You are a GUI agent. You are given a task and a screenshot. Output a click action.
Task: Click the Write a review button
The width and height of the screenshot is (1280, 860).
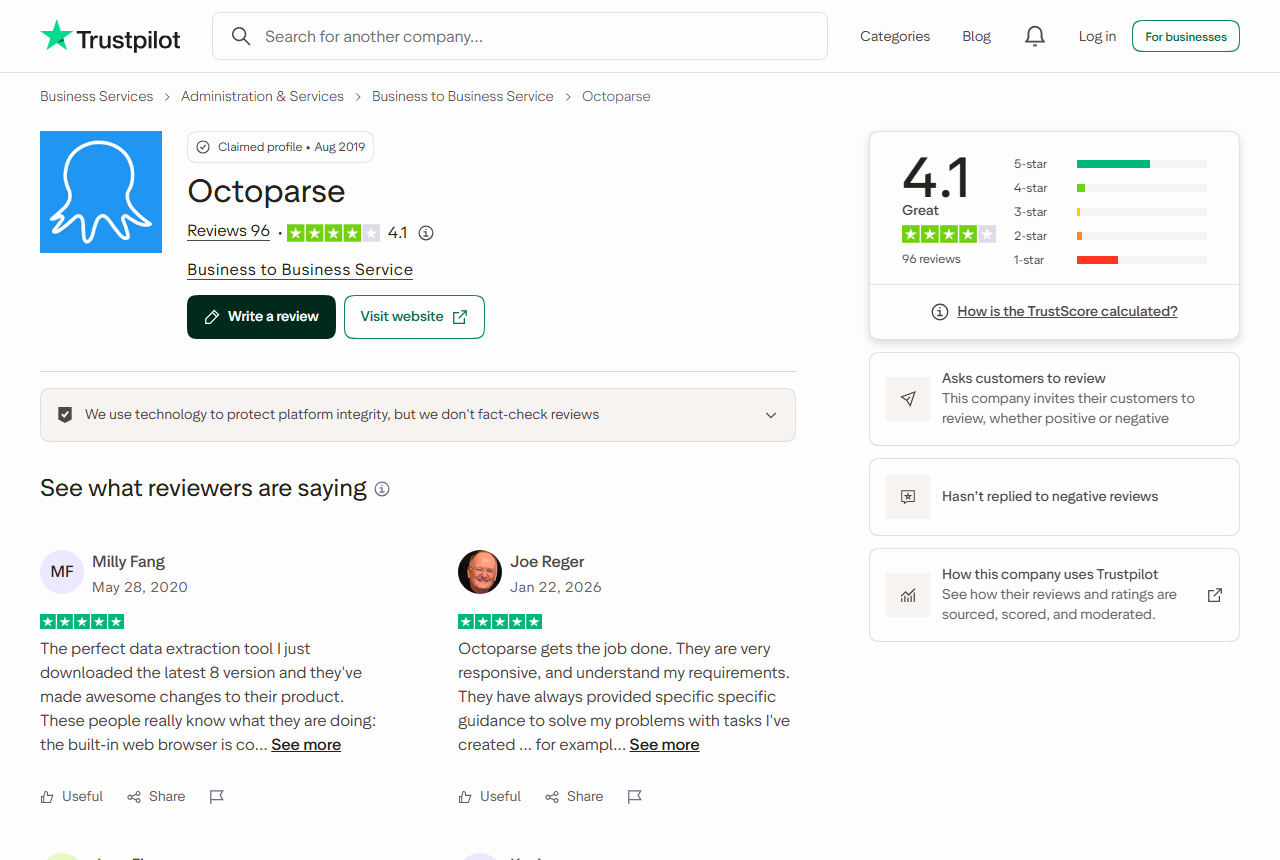tap(261, 317)
